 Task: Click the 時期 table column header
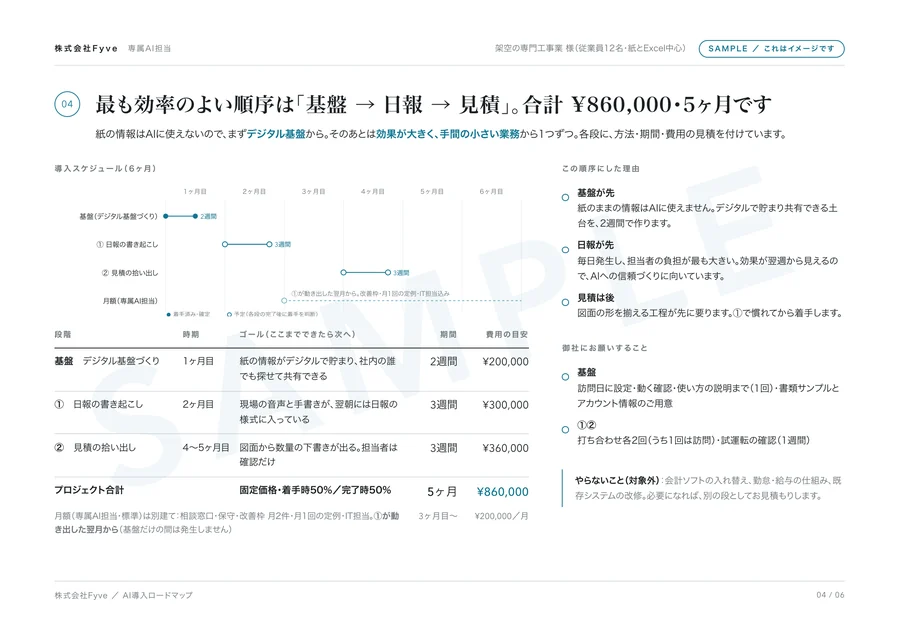coord(191,335)
